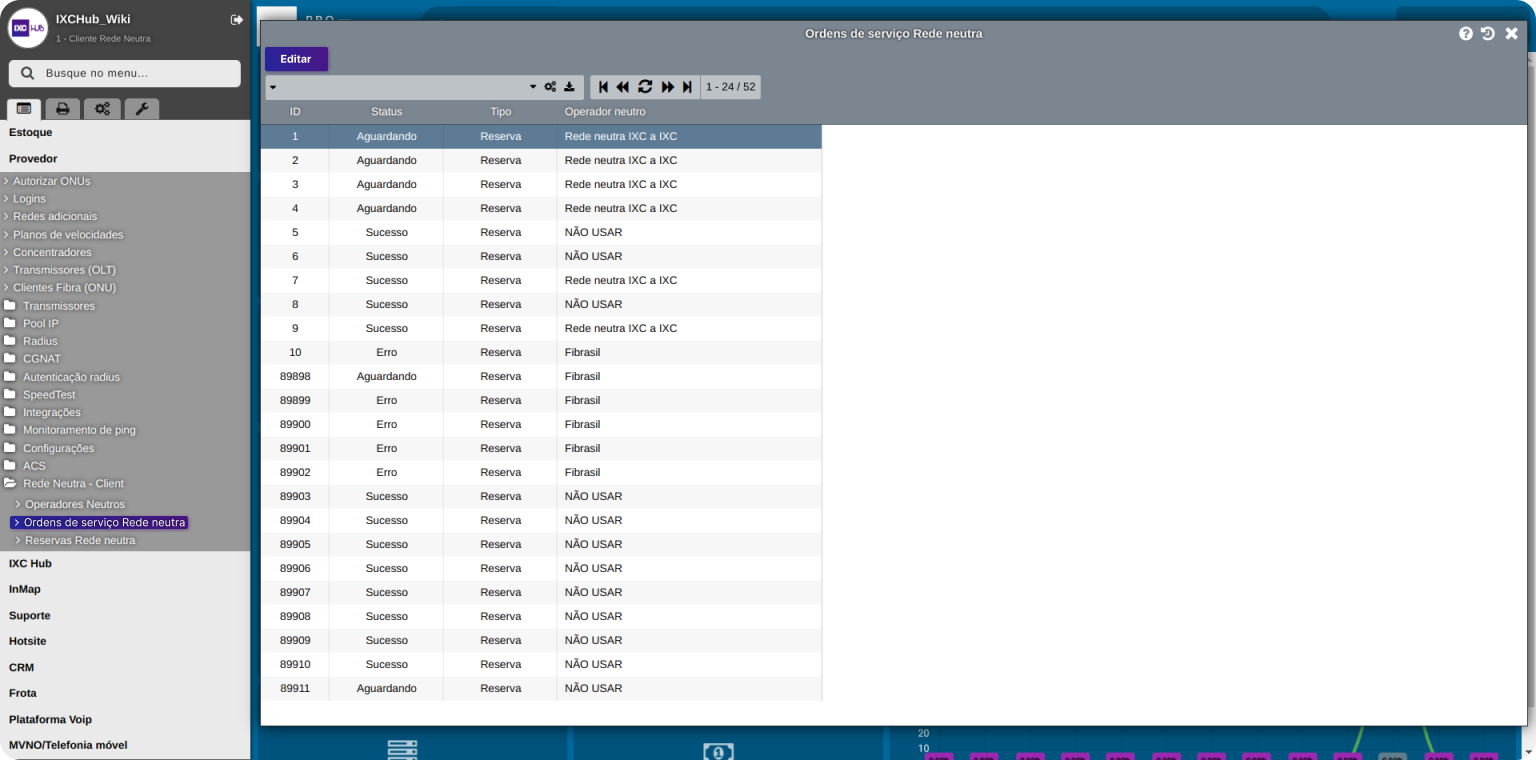This screenshot has width=1536, height=760.
Task: Go to previous page of records
Action: point(623,87)
